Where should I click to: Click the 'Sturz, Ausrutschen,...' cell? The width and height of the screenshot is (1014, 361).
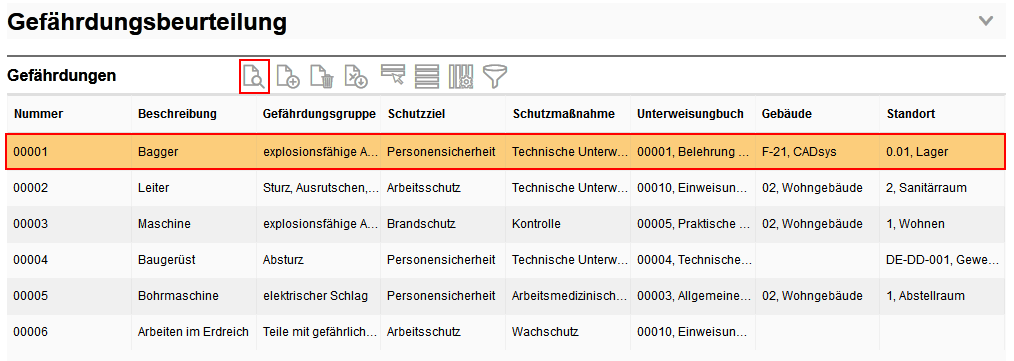(x=319, y=188)
